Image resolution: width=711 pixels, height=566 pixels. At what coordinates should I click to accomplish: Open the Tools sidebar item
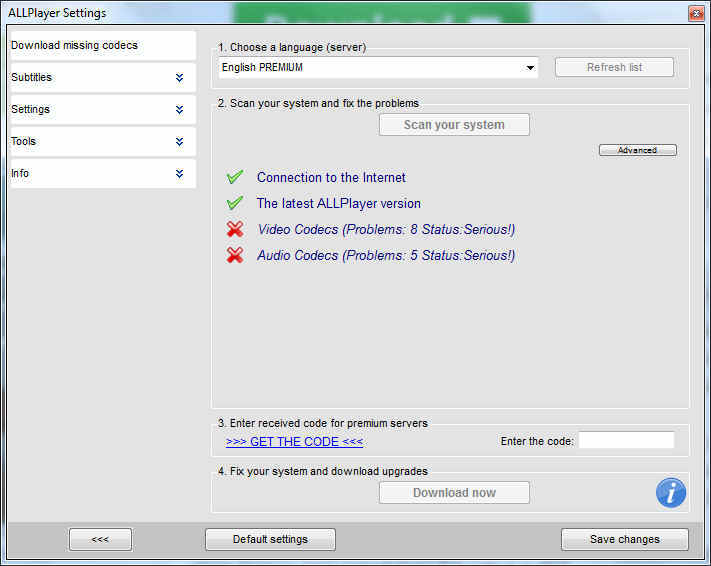pos(103,142)
